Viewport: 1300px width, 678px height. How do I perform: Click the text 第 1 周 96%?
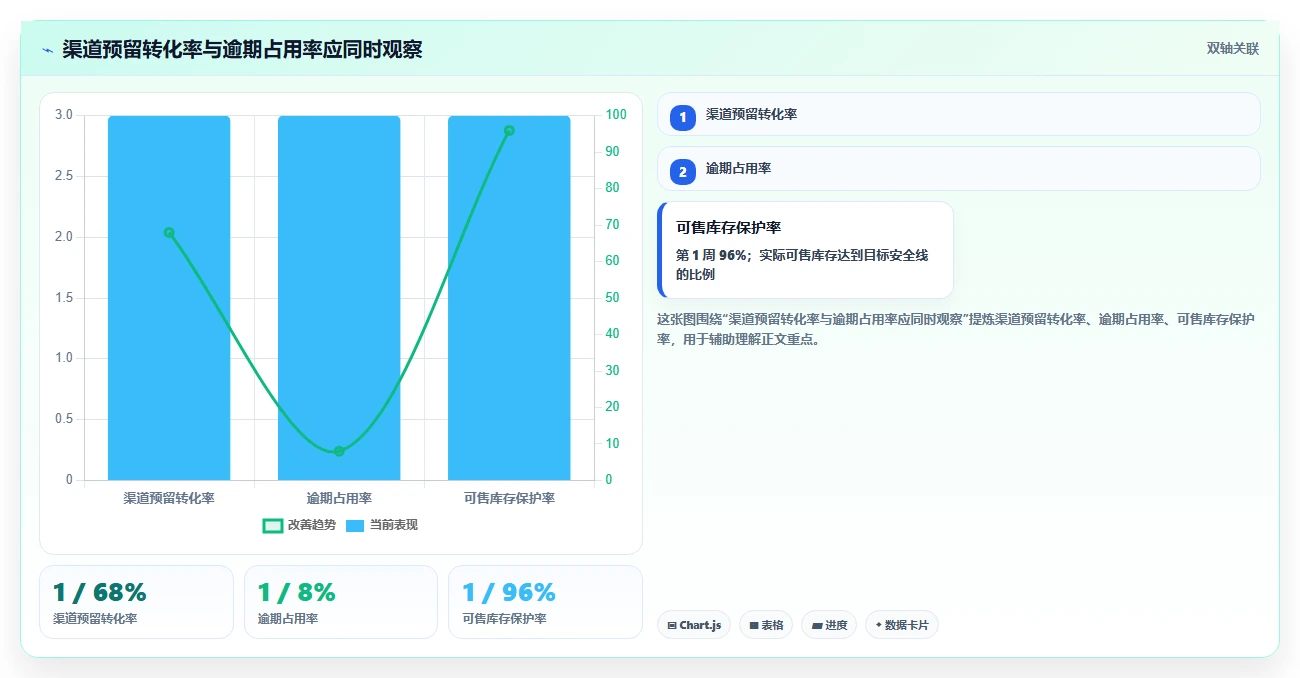tap(711, 256)
